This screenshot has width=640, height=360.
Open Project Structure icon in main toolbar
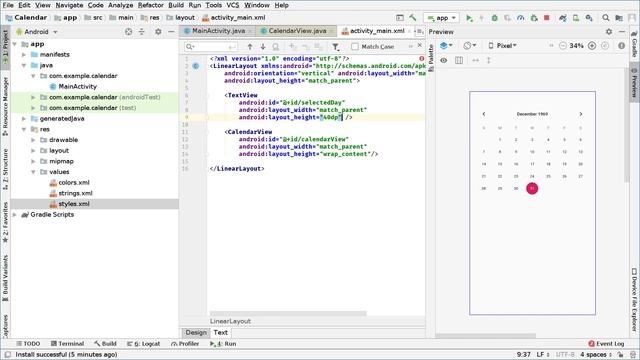point(619,18)
